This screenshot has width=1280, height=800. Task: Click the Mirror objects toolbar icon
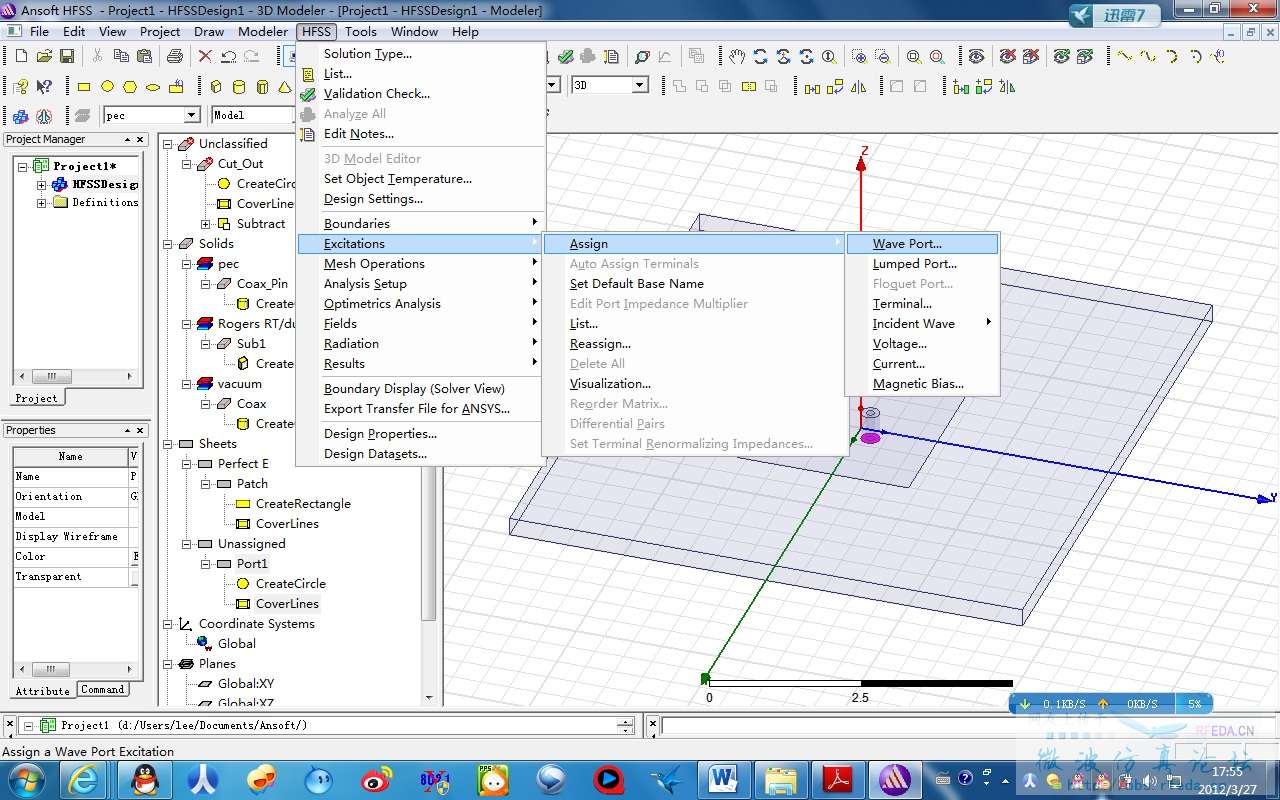tap(858, 87)
